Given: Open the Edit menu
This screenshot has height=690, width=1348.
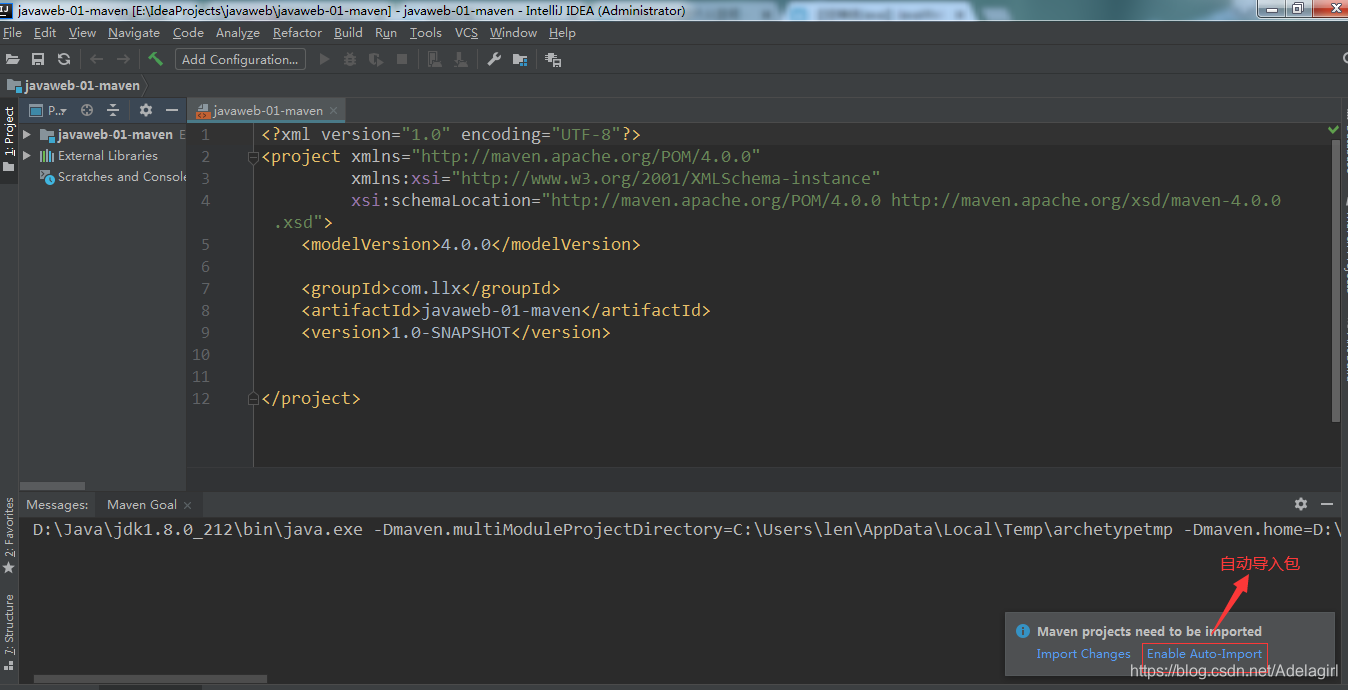Looking at the screenshot, I should 45,32.
